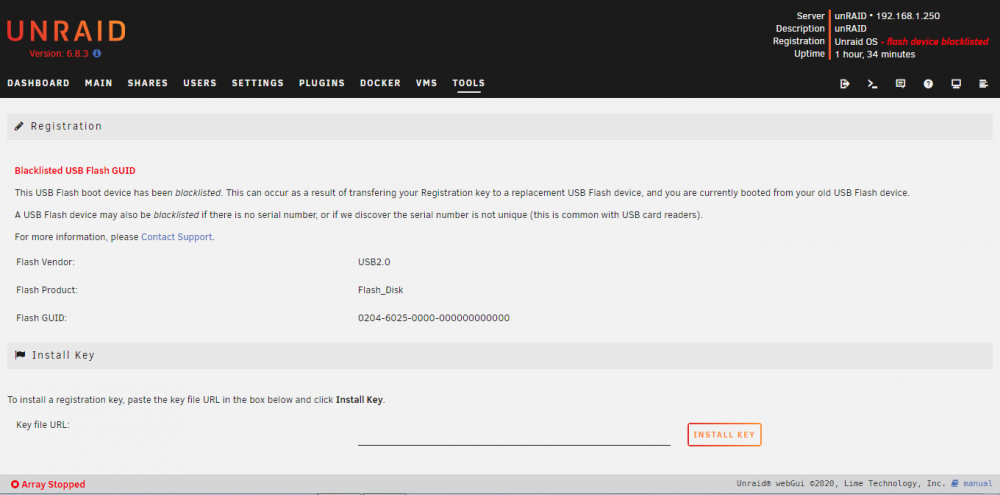Open the Docker page
The image size is (1000, 495).
click(380, 84)
